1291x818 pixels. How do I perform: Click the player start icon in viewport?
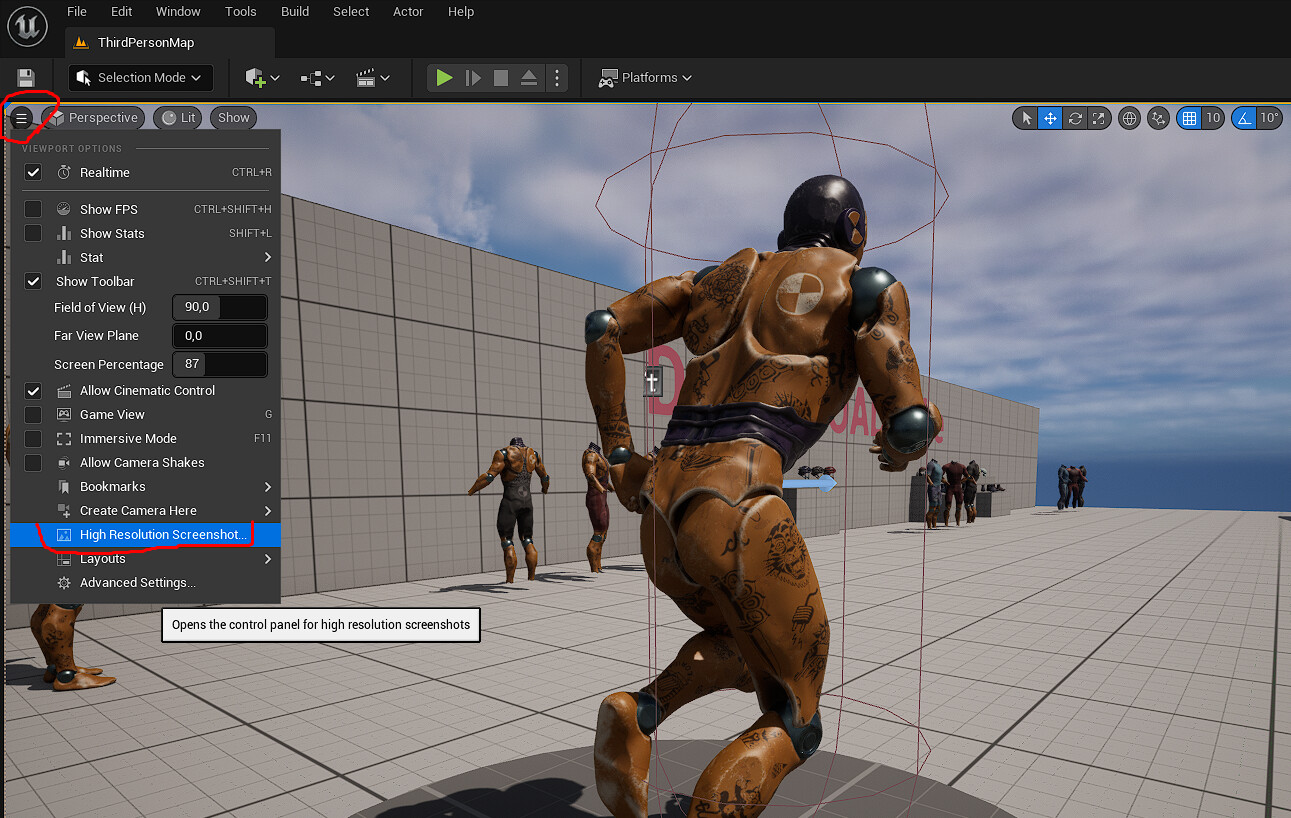pos(653,380)
